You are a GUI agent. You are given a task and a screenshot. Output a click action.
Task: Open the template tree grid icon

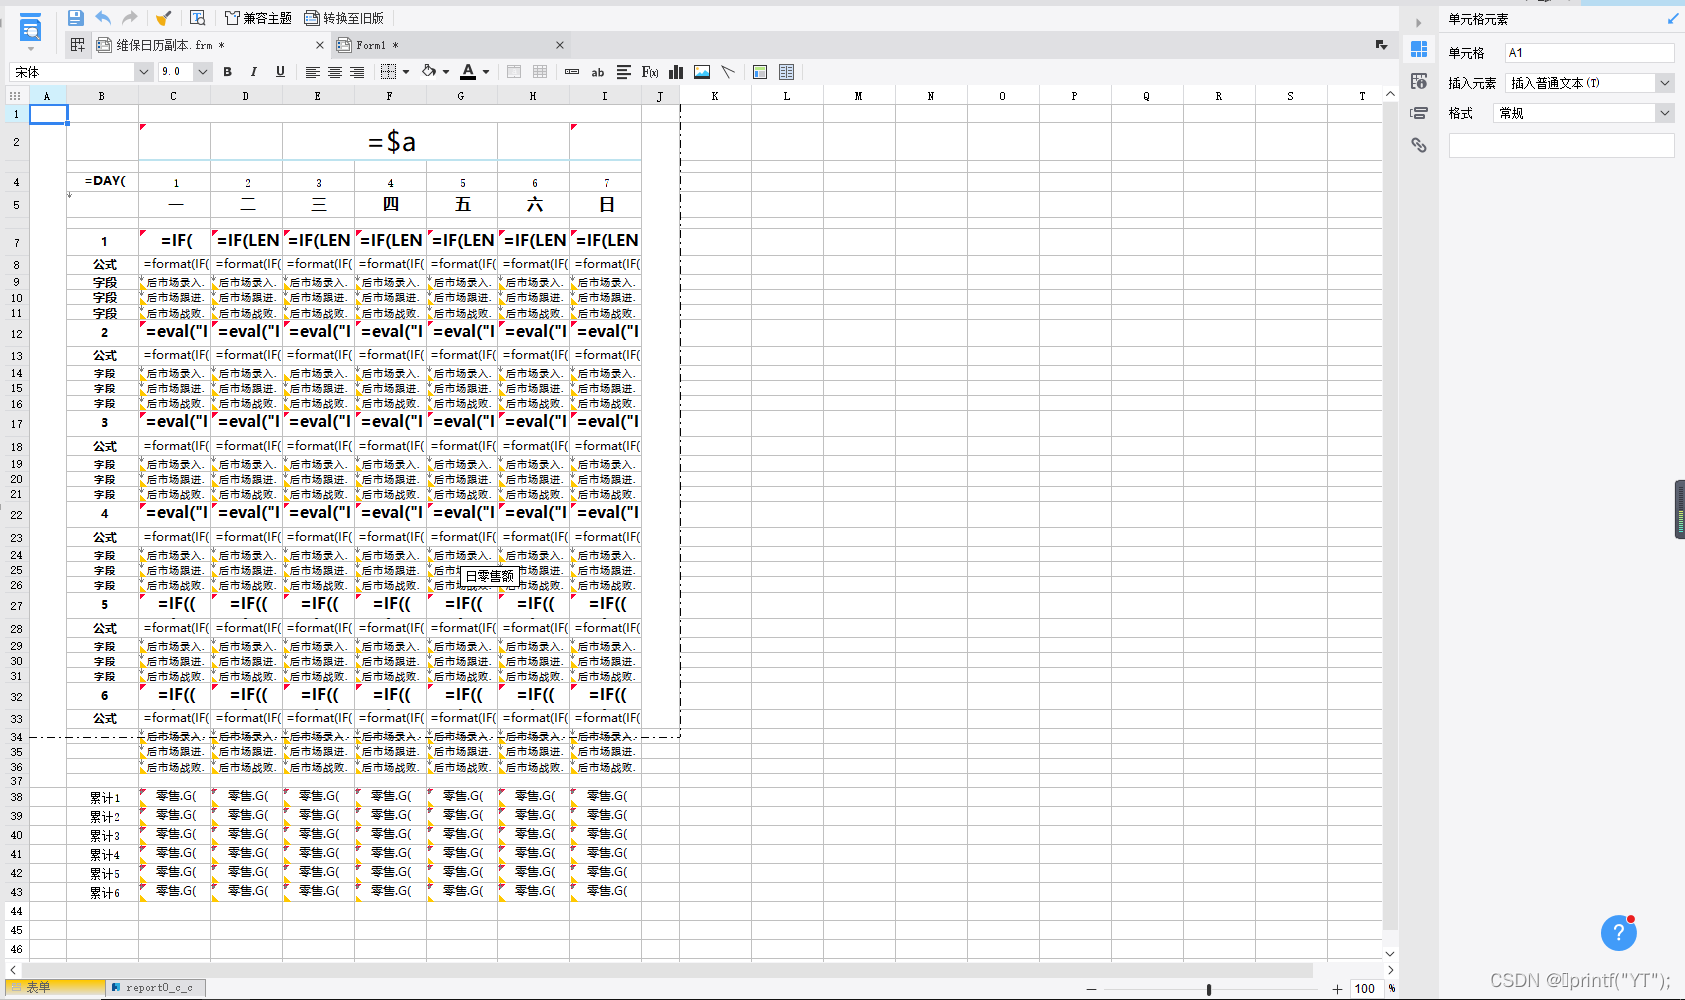click(77, 45)
